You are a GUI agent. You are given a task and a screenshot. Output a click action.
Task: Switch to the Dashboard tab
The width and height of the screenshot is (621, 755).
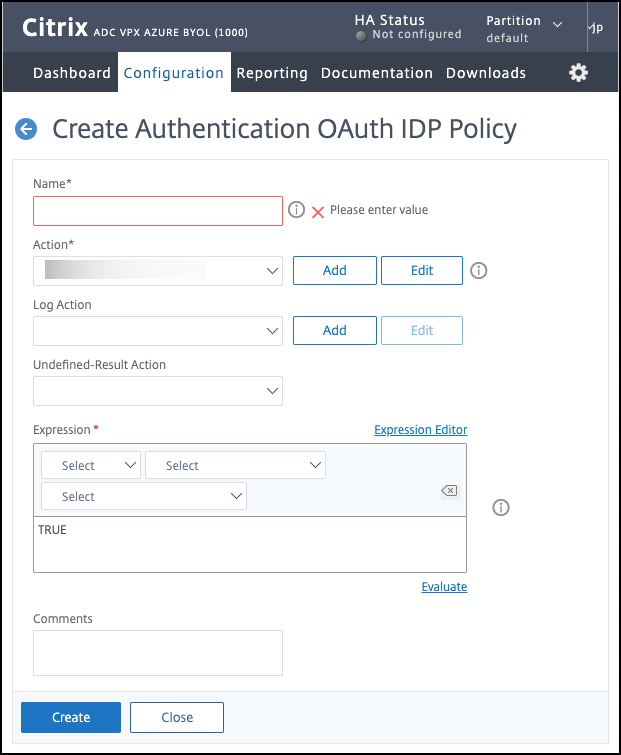(x=72, y=73)
